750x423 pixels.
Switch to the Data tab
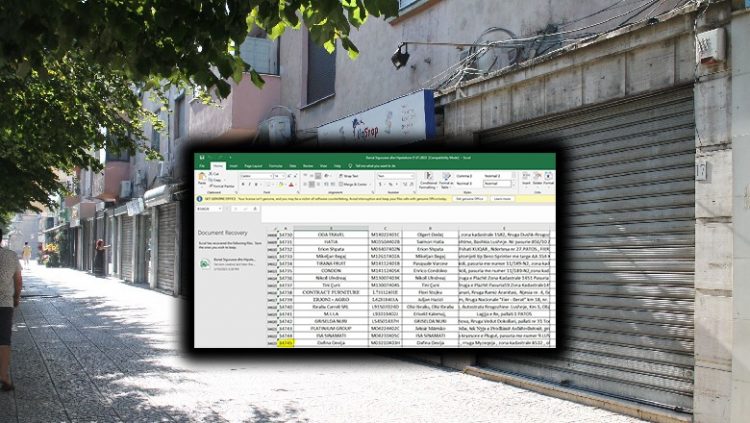(293, 166)
